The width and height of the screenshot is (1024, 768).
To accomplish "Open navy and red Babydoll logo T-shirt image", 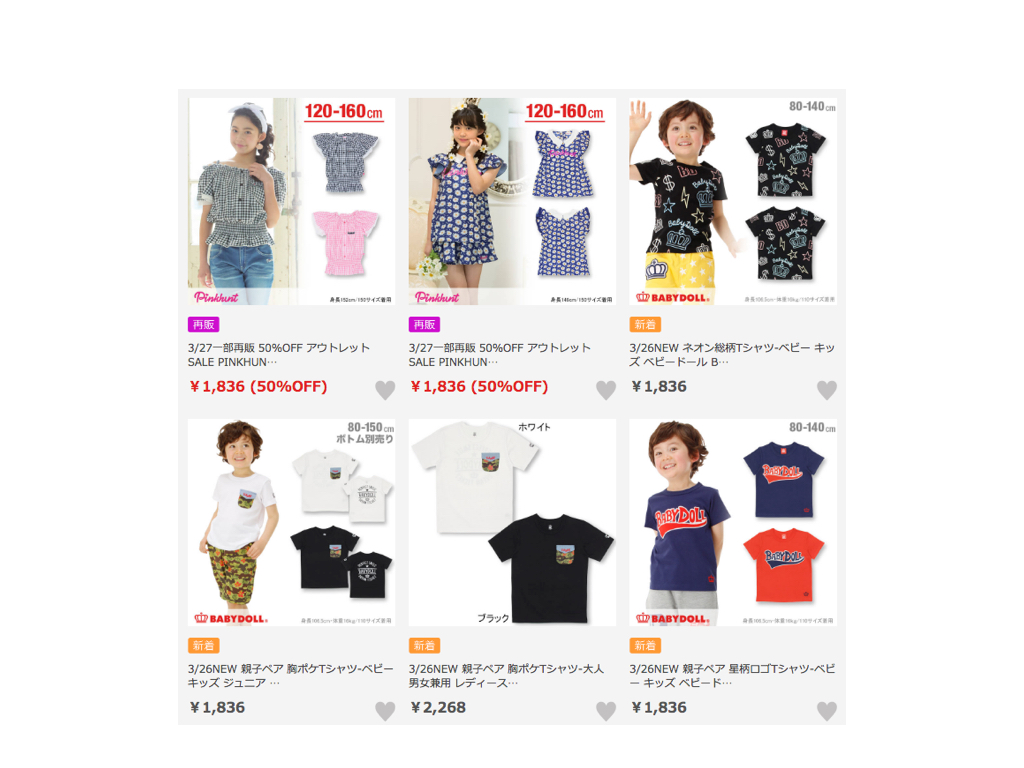I will point(733,522).
